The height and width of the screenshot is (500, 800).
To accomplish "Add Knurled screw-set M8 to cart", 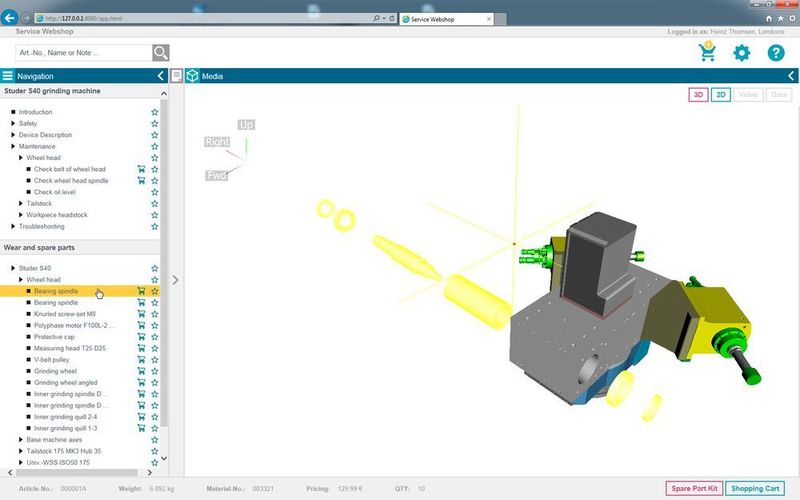I will (x=141, y=314).
